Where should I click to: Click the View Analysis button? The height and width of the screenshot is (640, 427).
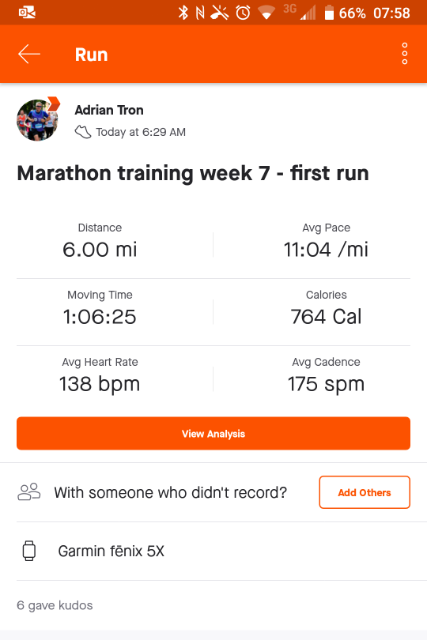(x=214, y=433)
